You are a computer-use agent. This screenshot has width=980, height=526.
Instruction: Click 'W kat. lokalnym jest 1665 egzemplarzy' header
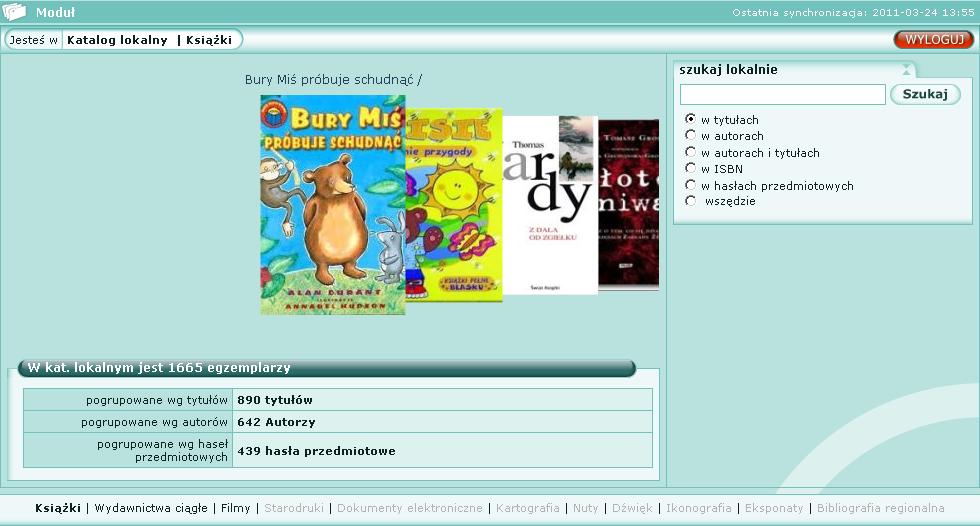click(159, 368)
